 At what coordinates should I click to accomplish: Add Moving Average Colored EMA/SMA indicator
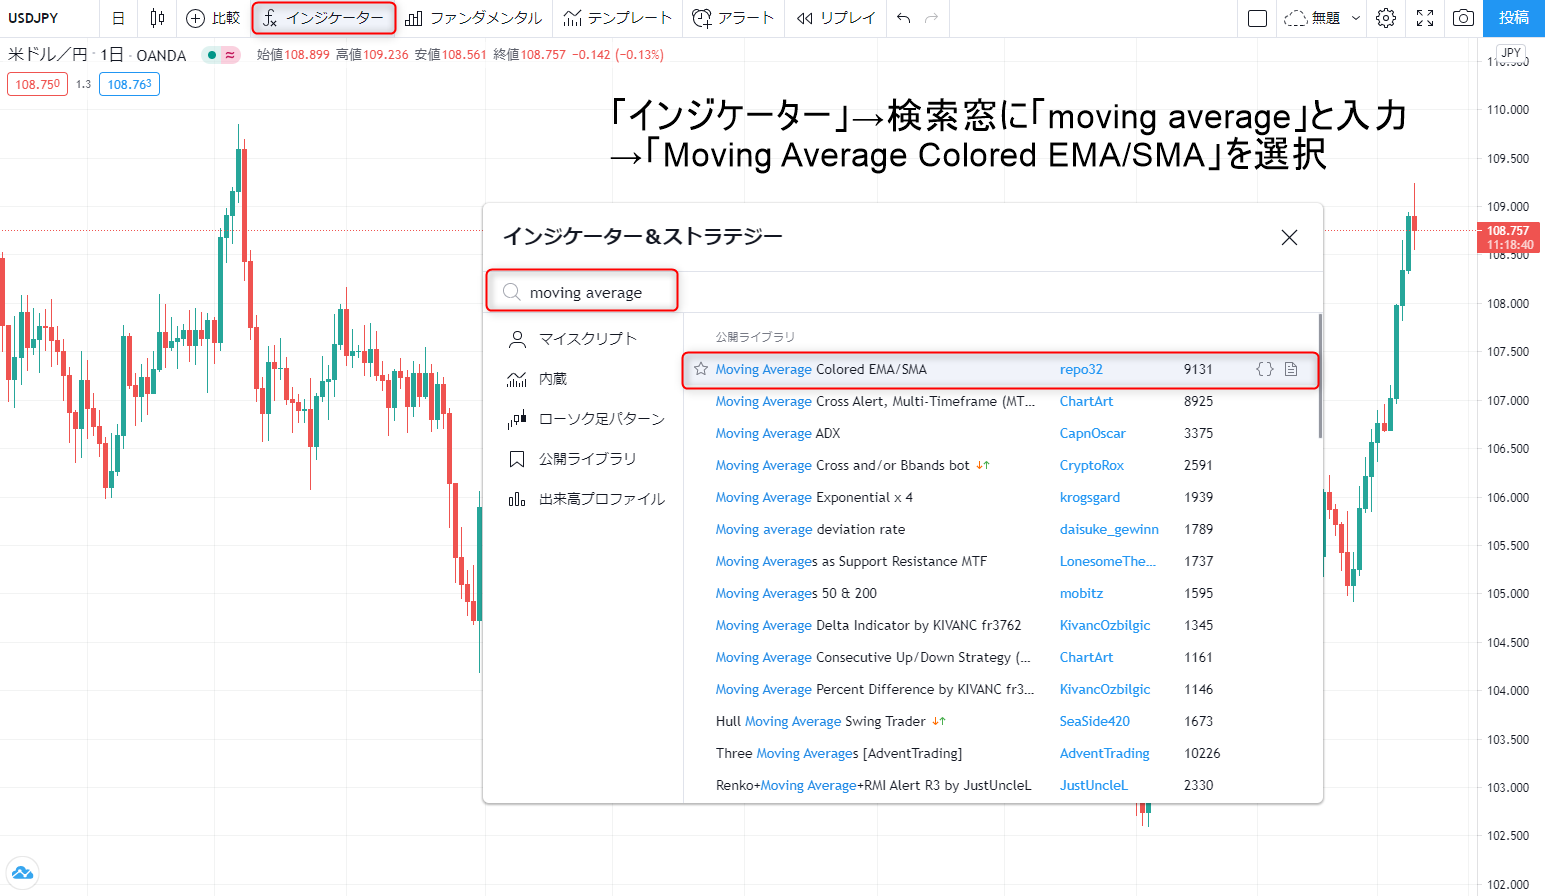point(821,369)
